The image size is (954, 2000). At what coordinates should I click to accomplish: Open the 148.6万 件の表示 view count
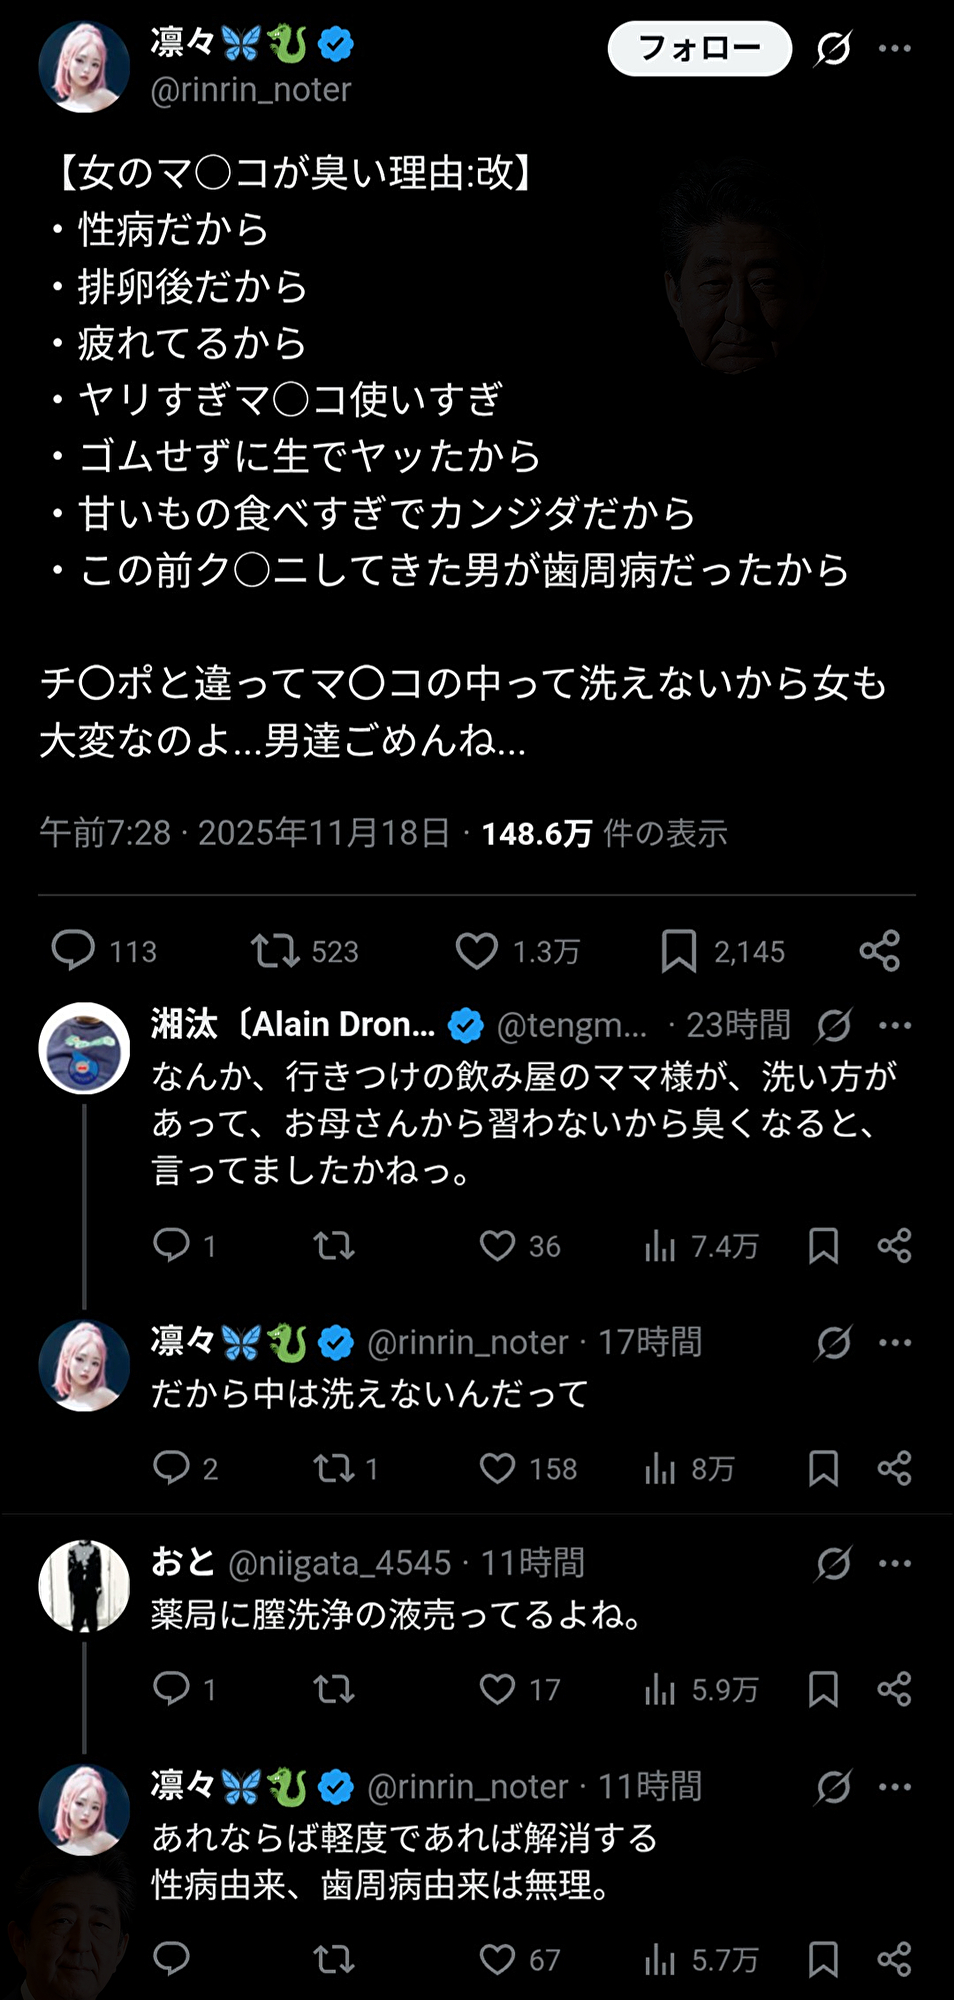click(604, 833)
